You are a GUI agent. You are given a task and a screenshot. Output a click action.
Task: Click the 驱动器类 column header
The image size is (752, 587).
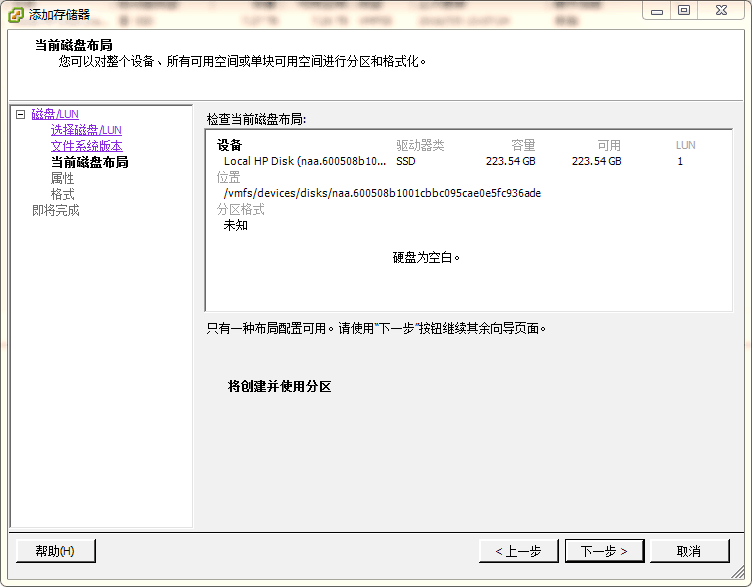(x=420, y=145)
